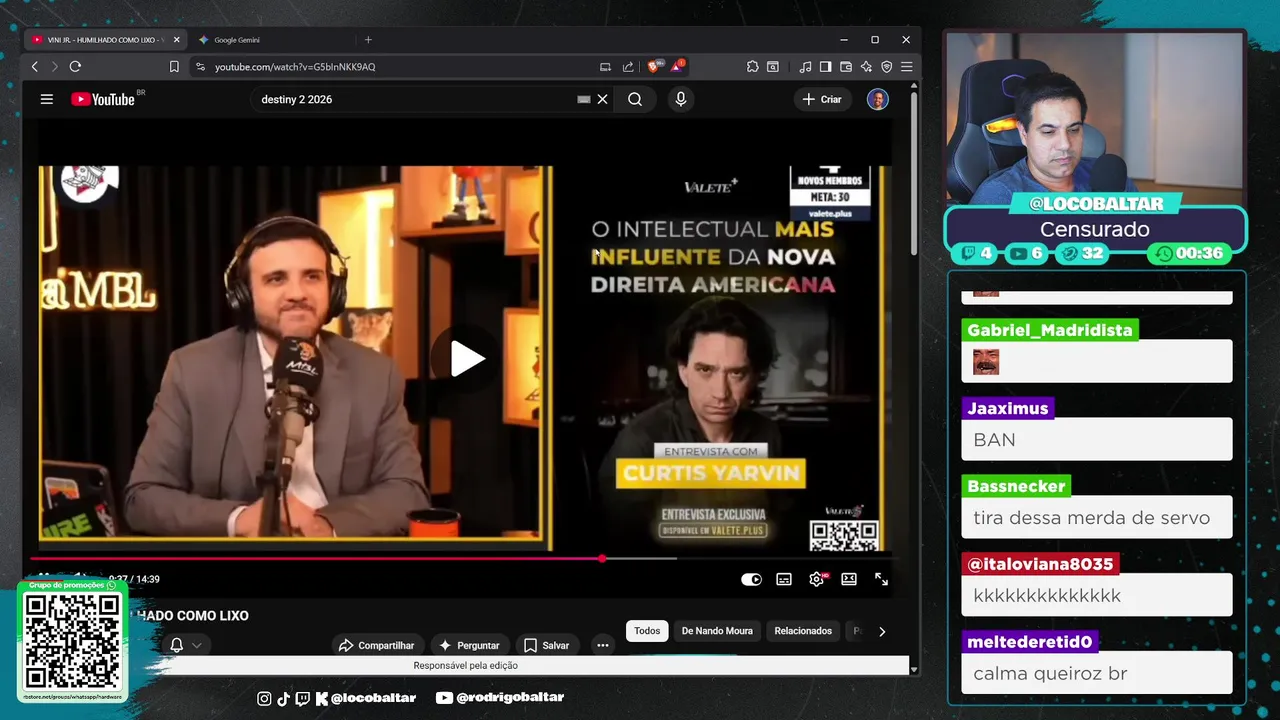
Task: Open the extensions puzzle icon
Action: pyautogui.click(x=752, y=67)
